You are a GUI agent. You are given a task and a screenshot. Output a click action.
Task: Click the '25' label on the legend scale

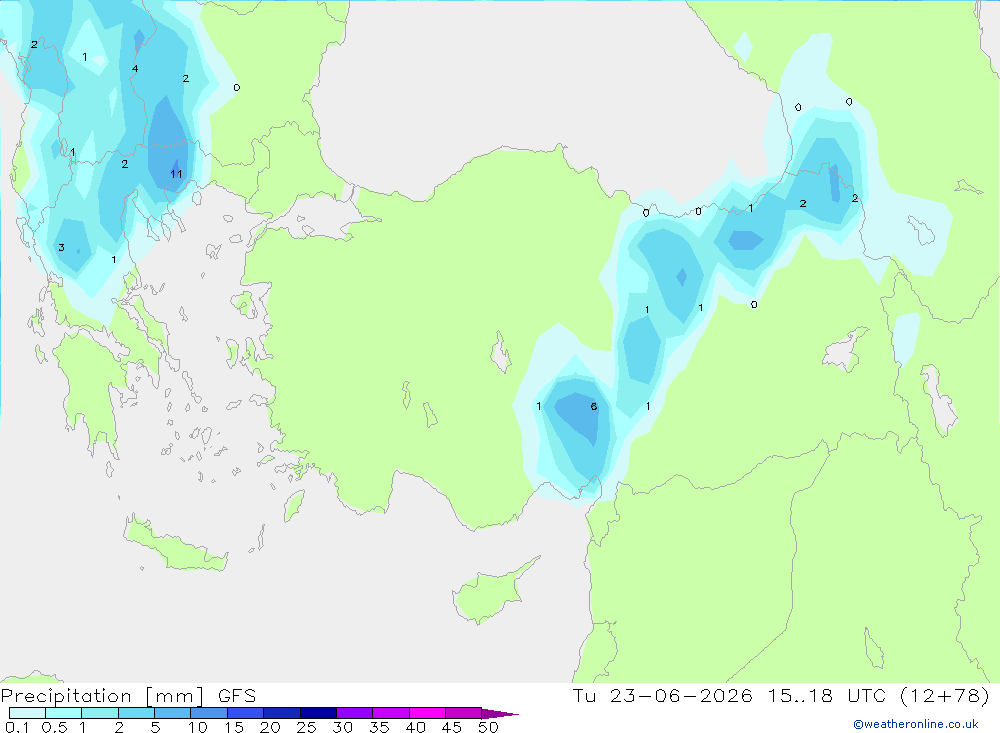[x=306, y=727]
